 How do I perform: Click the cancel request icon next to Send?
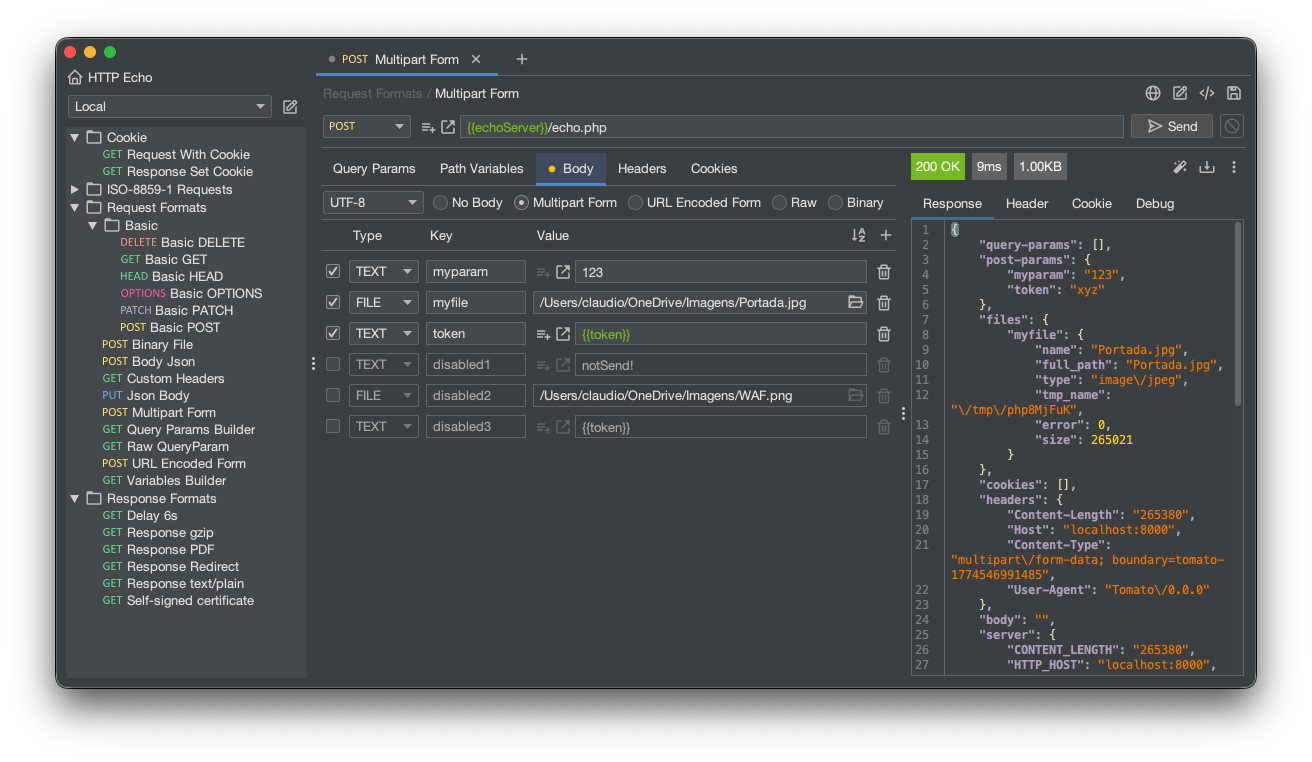[1232, 126]
